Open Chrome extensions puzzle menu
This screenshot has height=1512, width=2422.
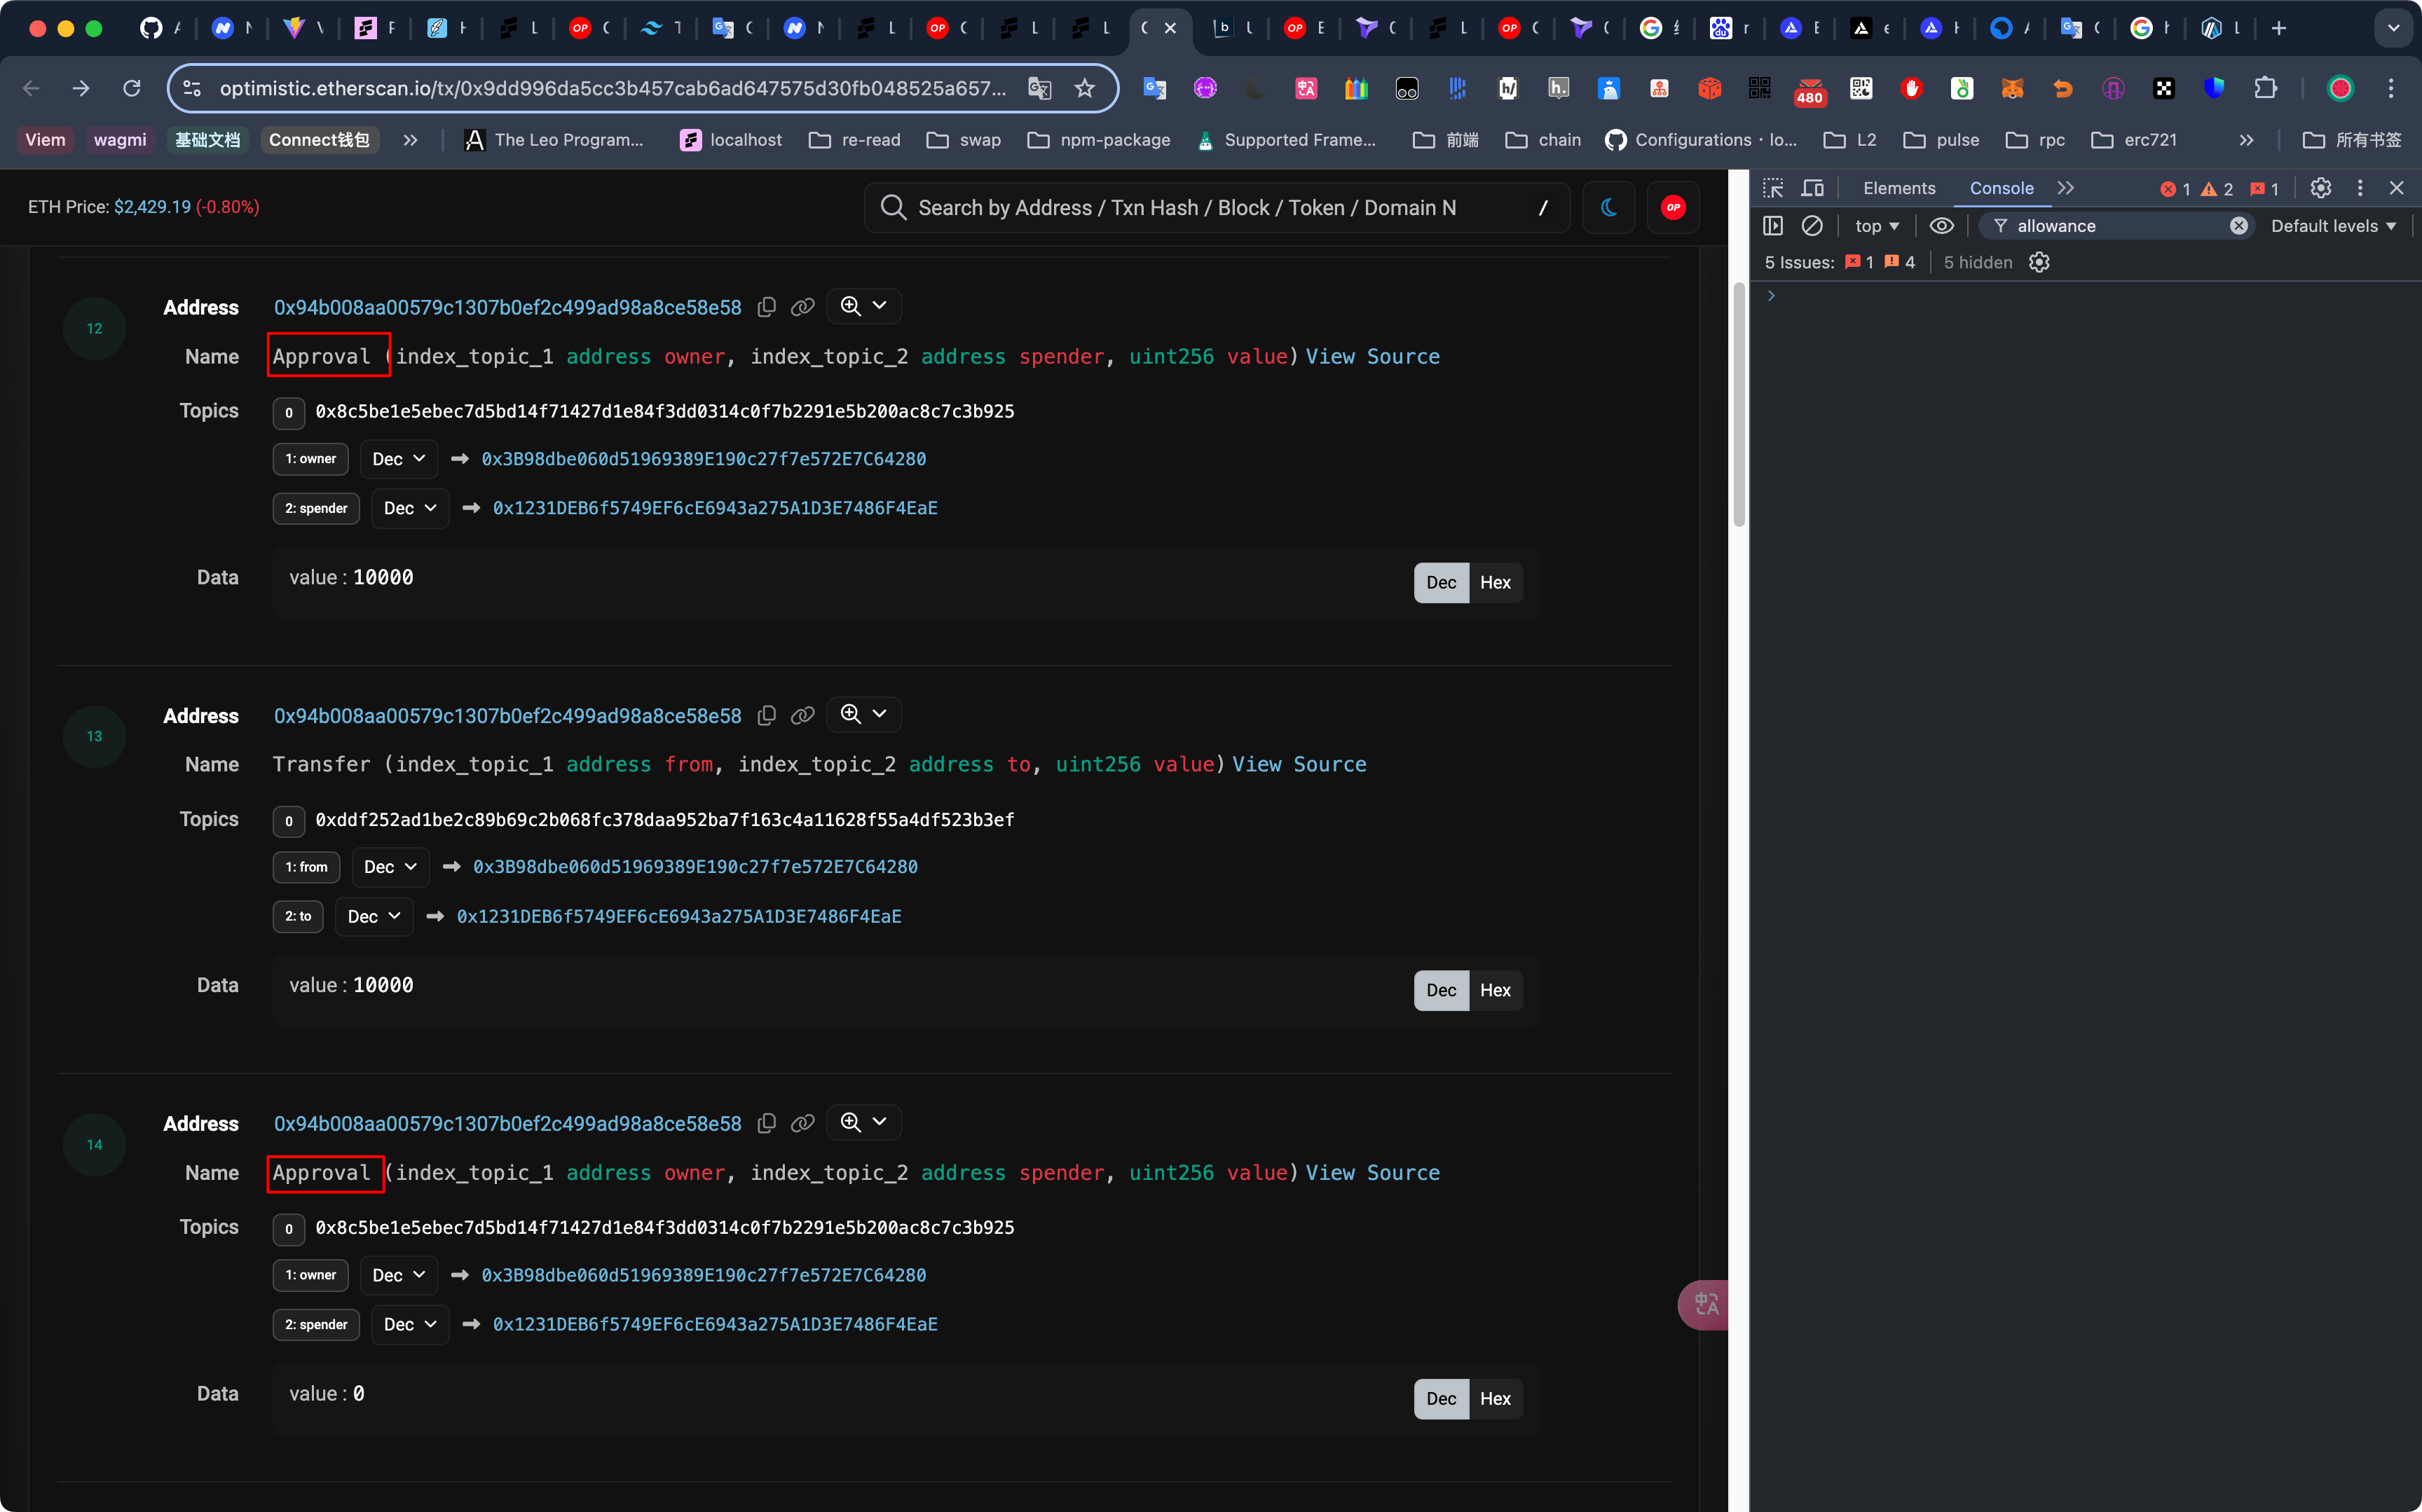tap(2266, 88)
